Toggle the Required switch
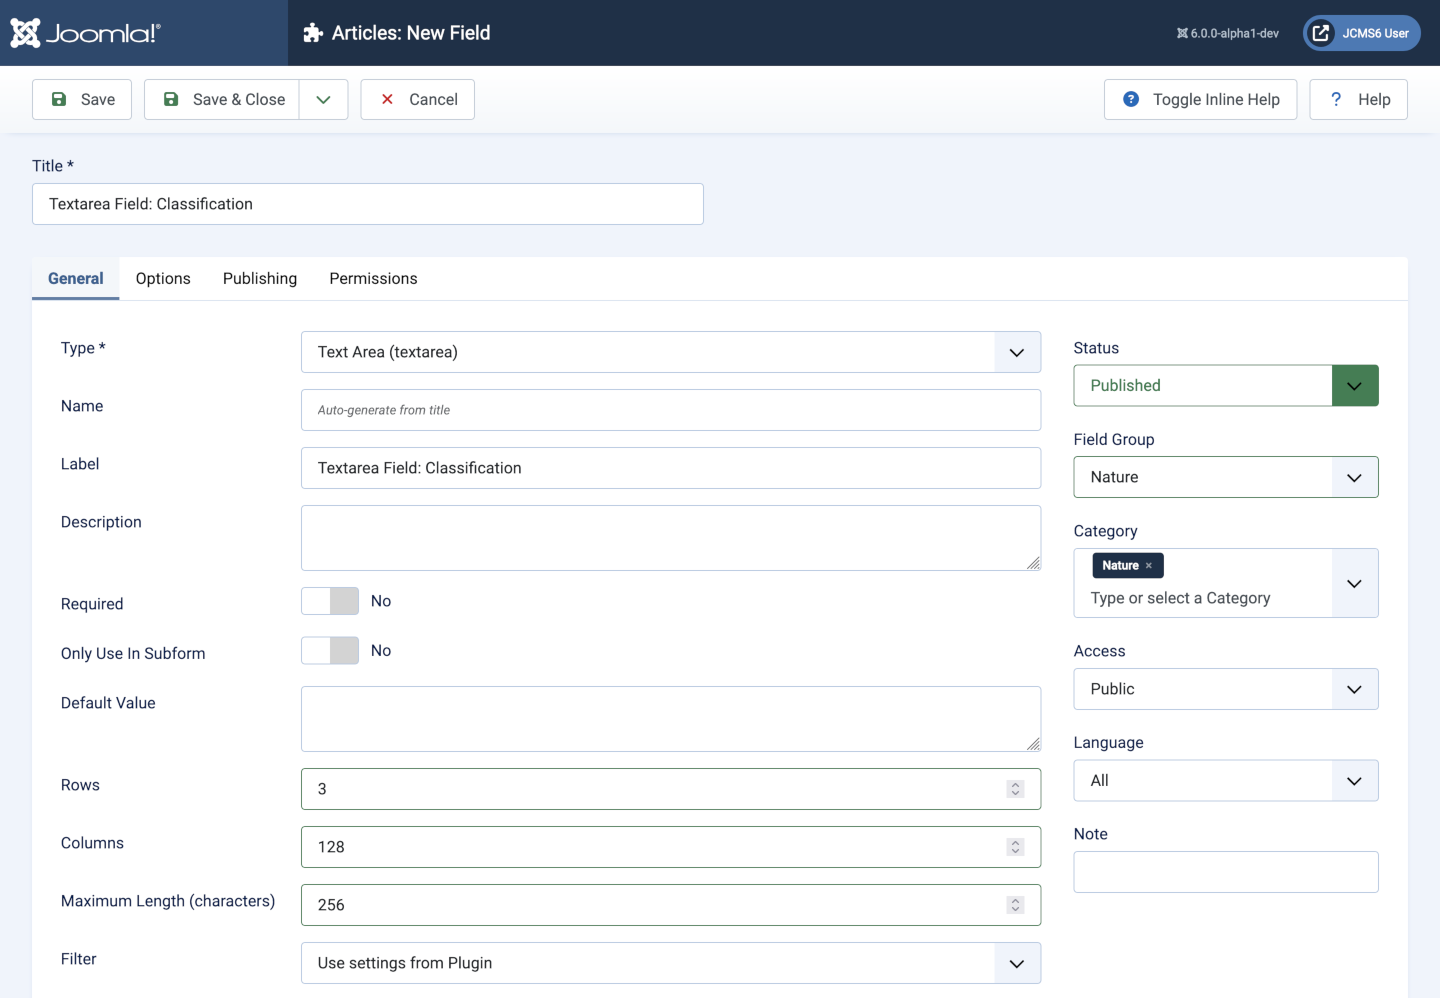The width and height of the screenshot is (1440, 998). (330, 601)
